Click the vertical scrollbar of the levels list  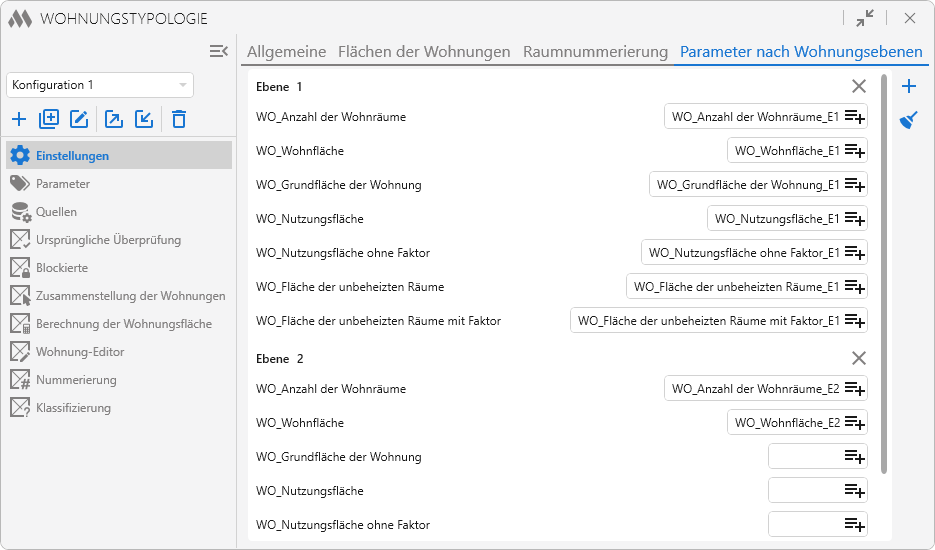click(883, 270)
